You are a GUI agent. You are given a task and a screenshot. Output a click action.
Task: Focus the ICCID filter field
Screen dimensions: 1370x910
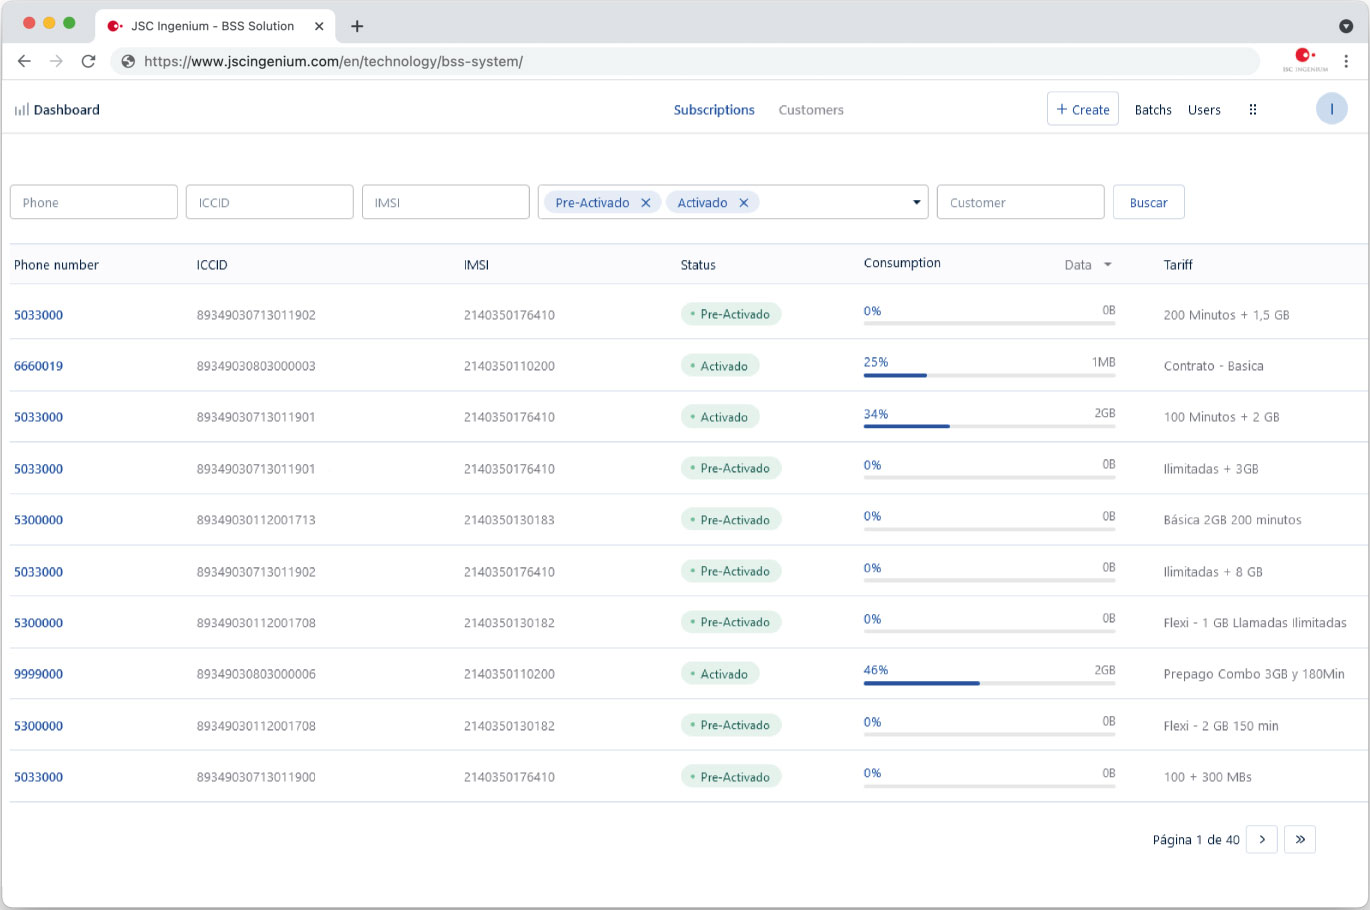[x=270, y=202]
